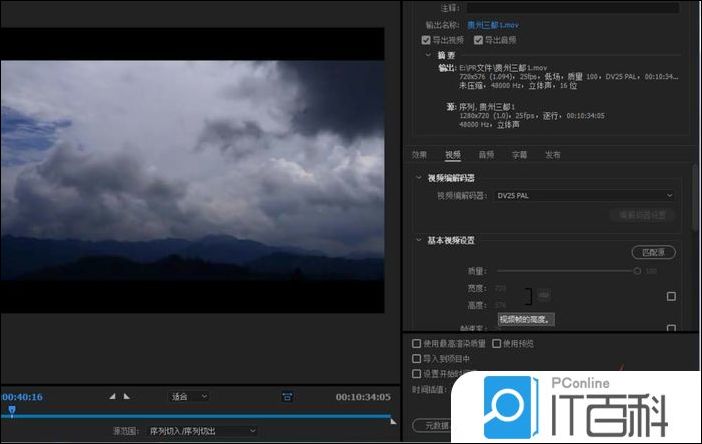The height and width of the screenshot is (444, 702).
Task: Select the 视频 tab
Action: coord(453,155)
